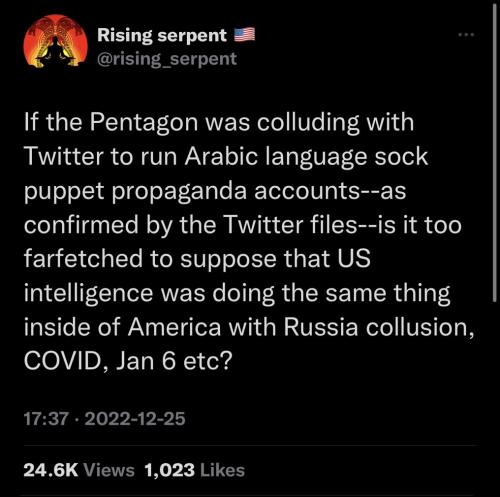Click the Likes label
The image size is (500, 497).
(x=223, y=470)
